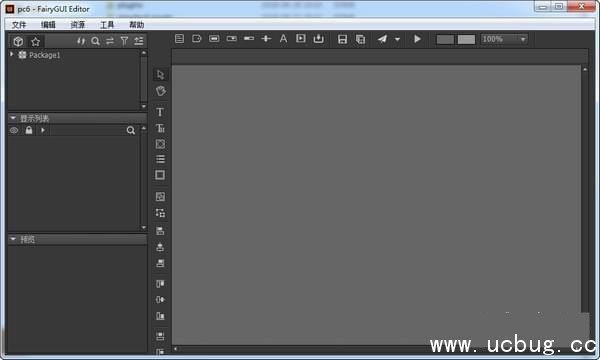Click canvas vertical scrollbar up arrow

[x=585, y=70]
